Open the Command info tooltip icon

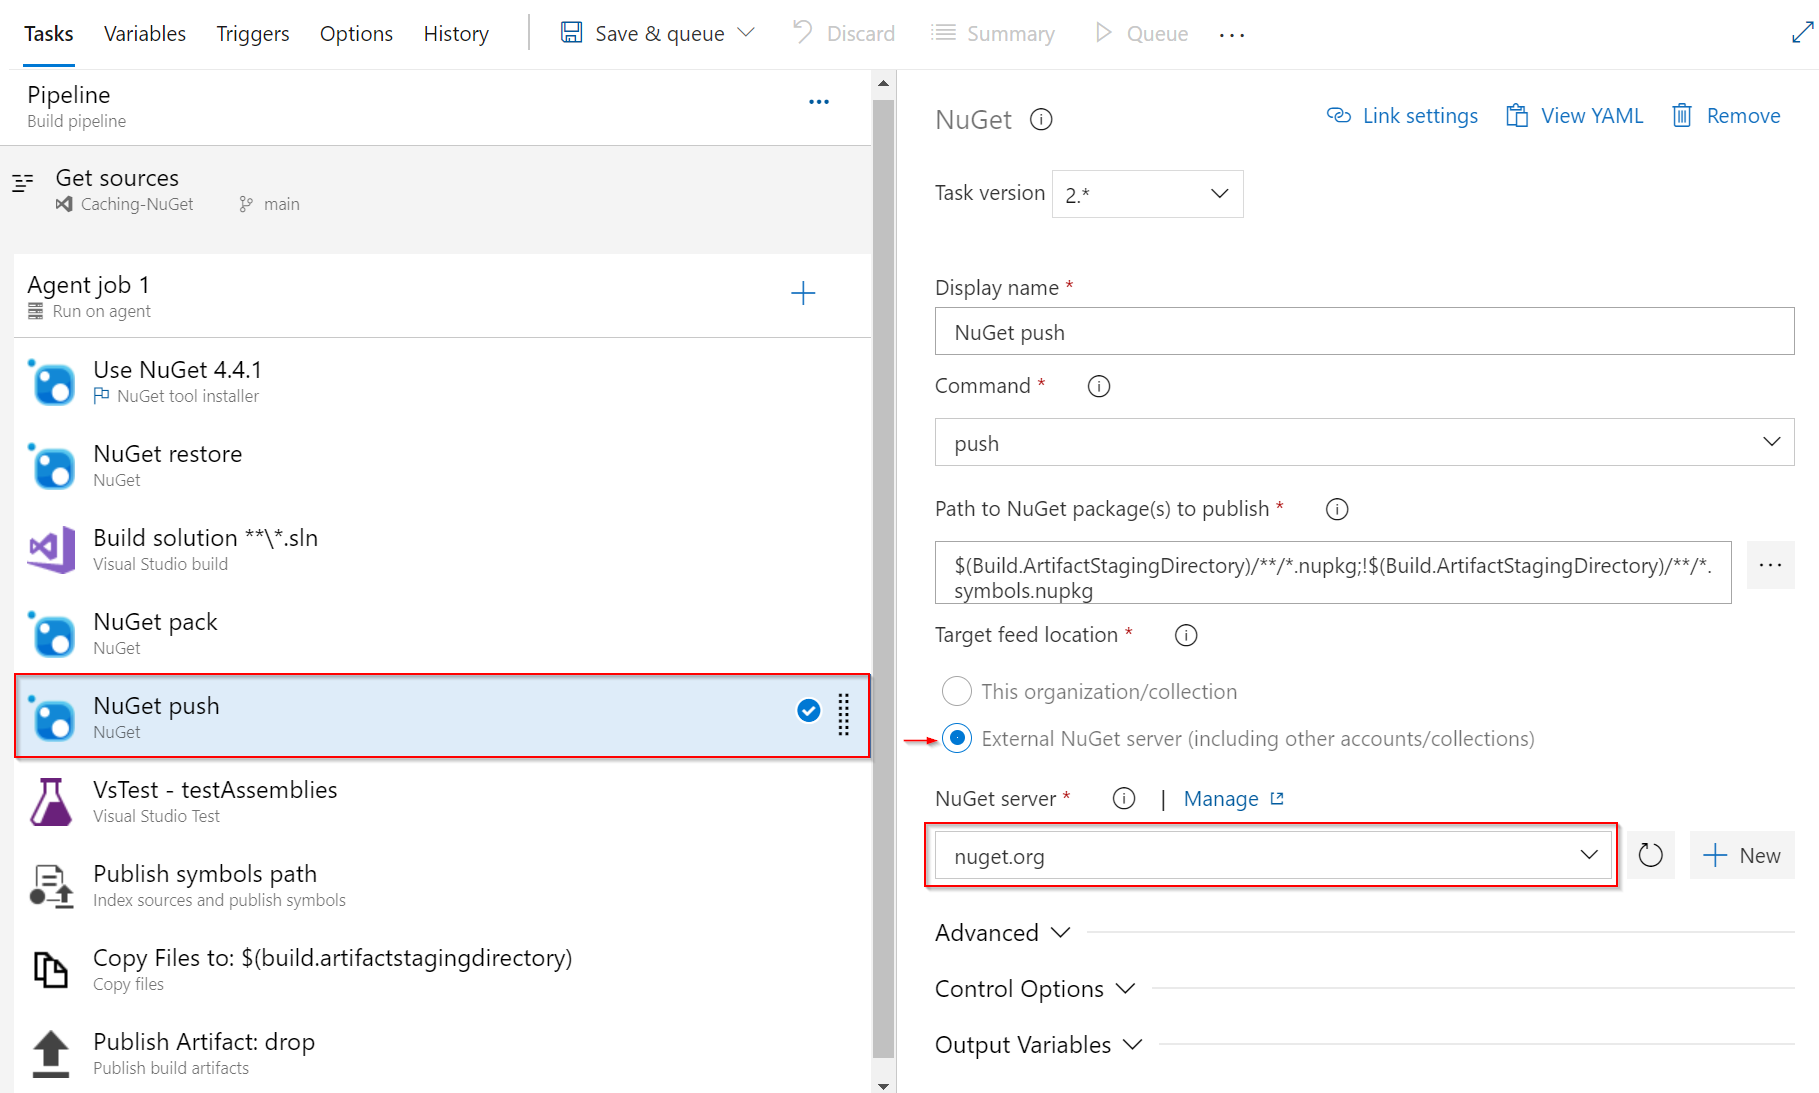coord(1098,386)
